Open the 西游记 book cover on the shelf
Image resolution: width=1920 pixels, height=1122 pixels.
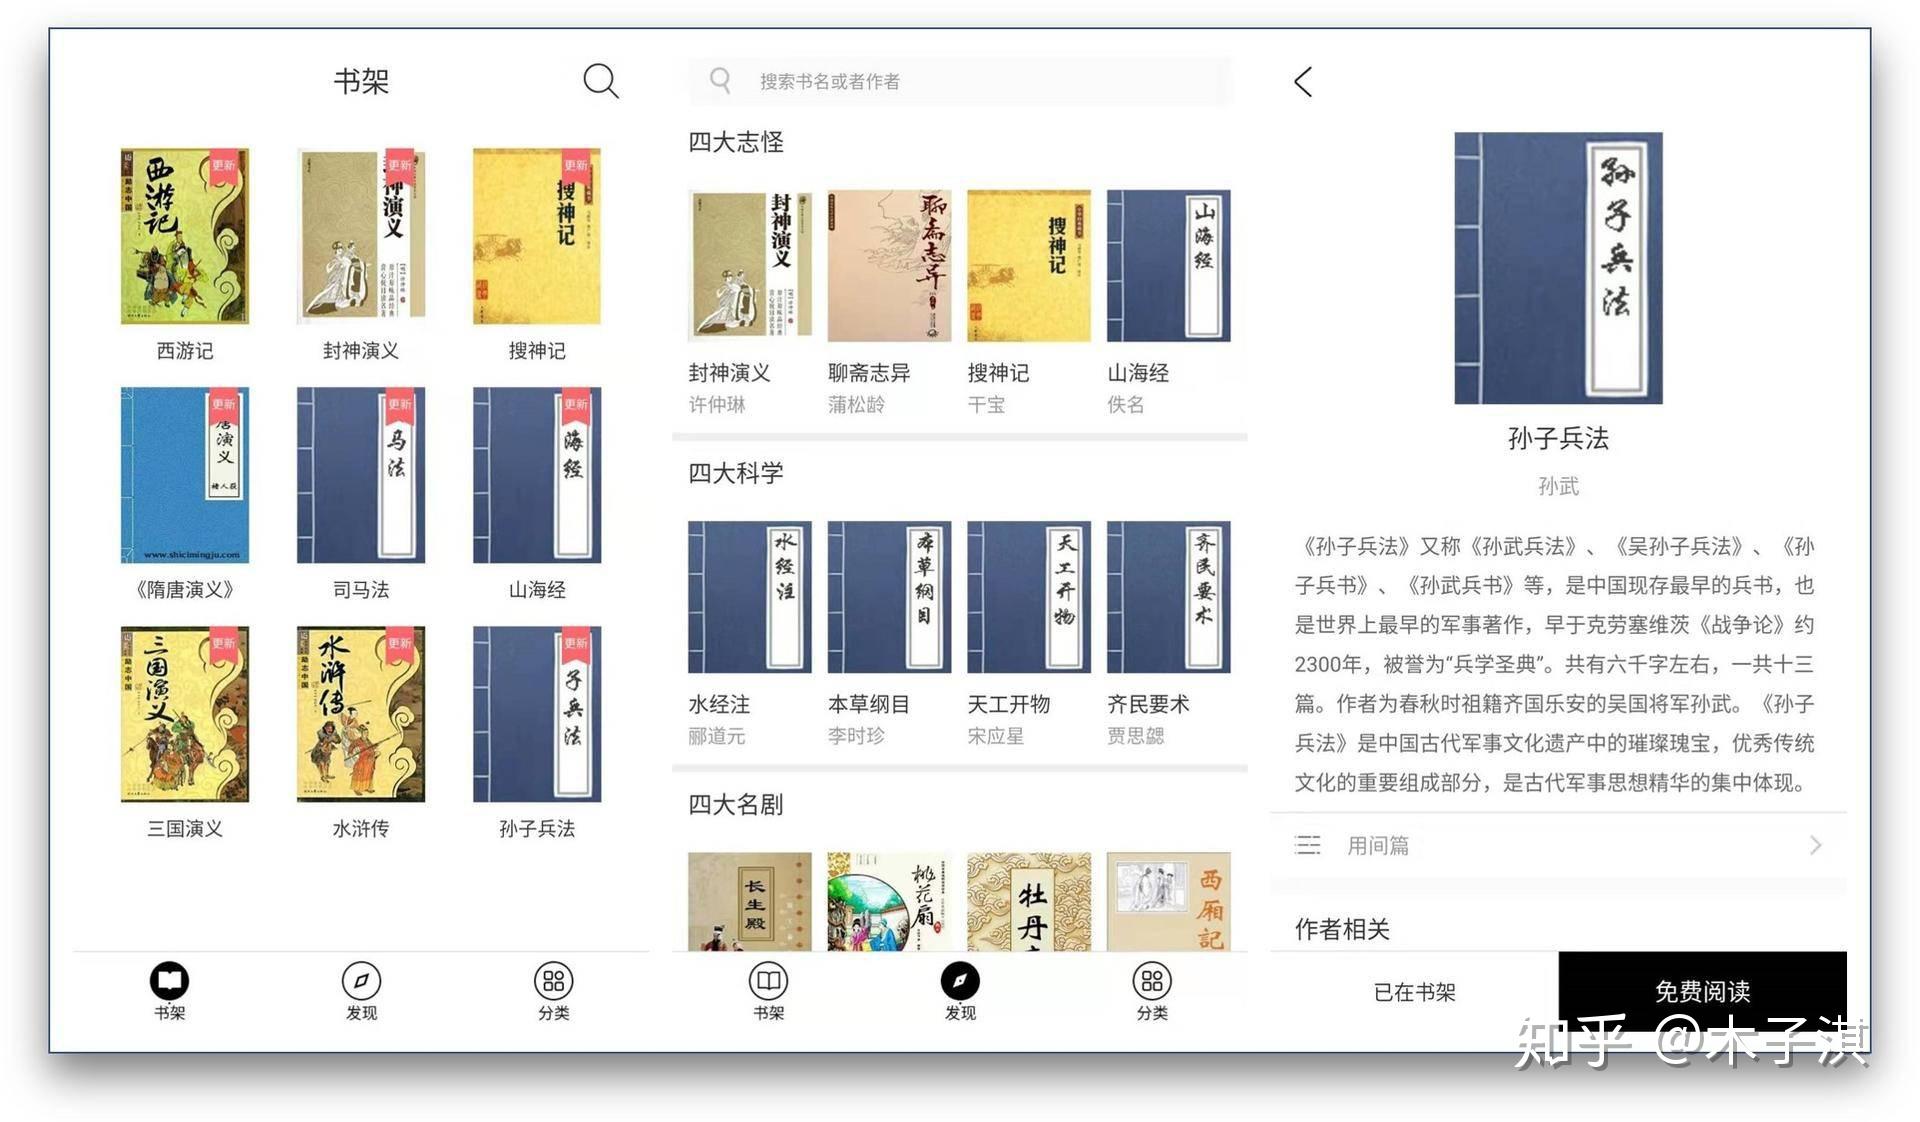(185, 236)
